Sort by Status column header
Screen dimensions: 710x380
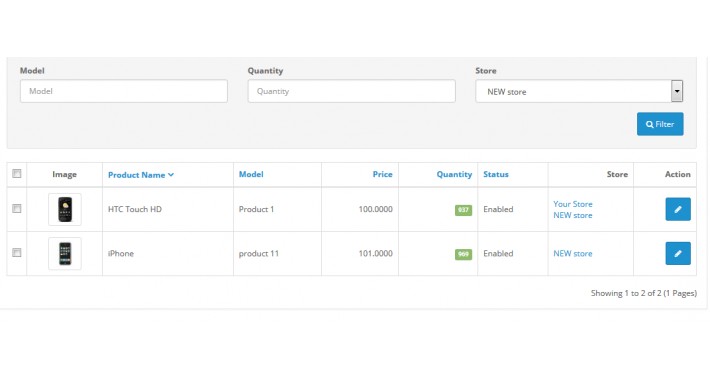[496, 174]
